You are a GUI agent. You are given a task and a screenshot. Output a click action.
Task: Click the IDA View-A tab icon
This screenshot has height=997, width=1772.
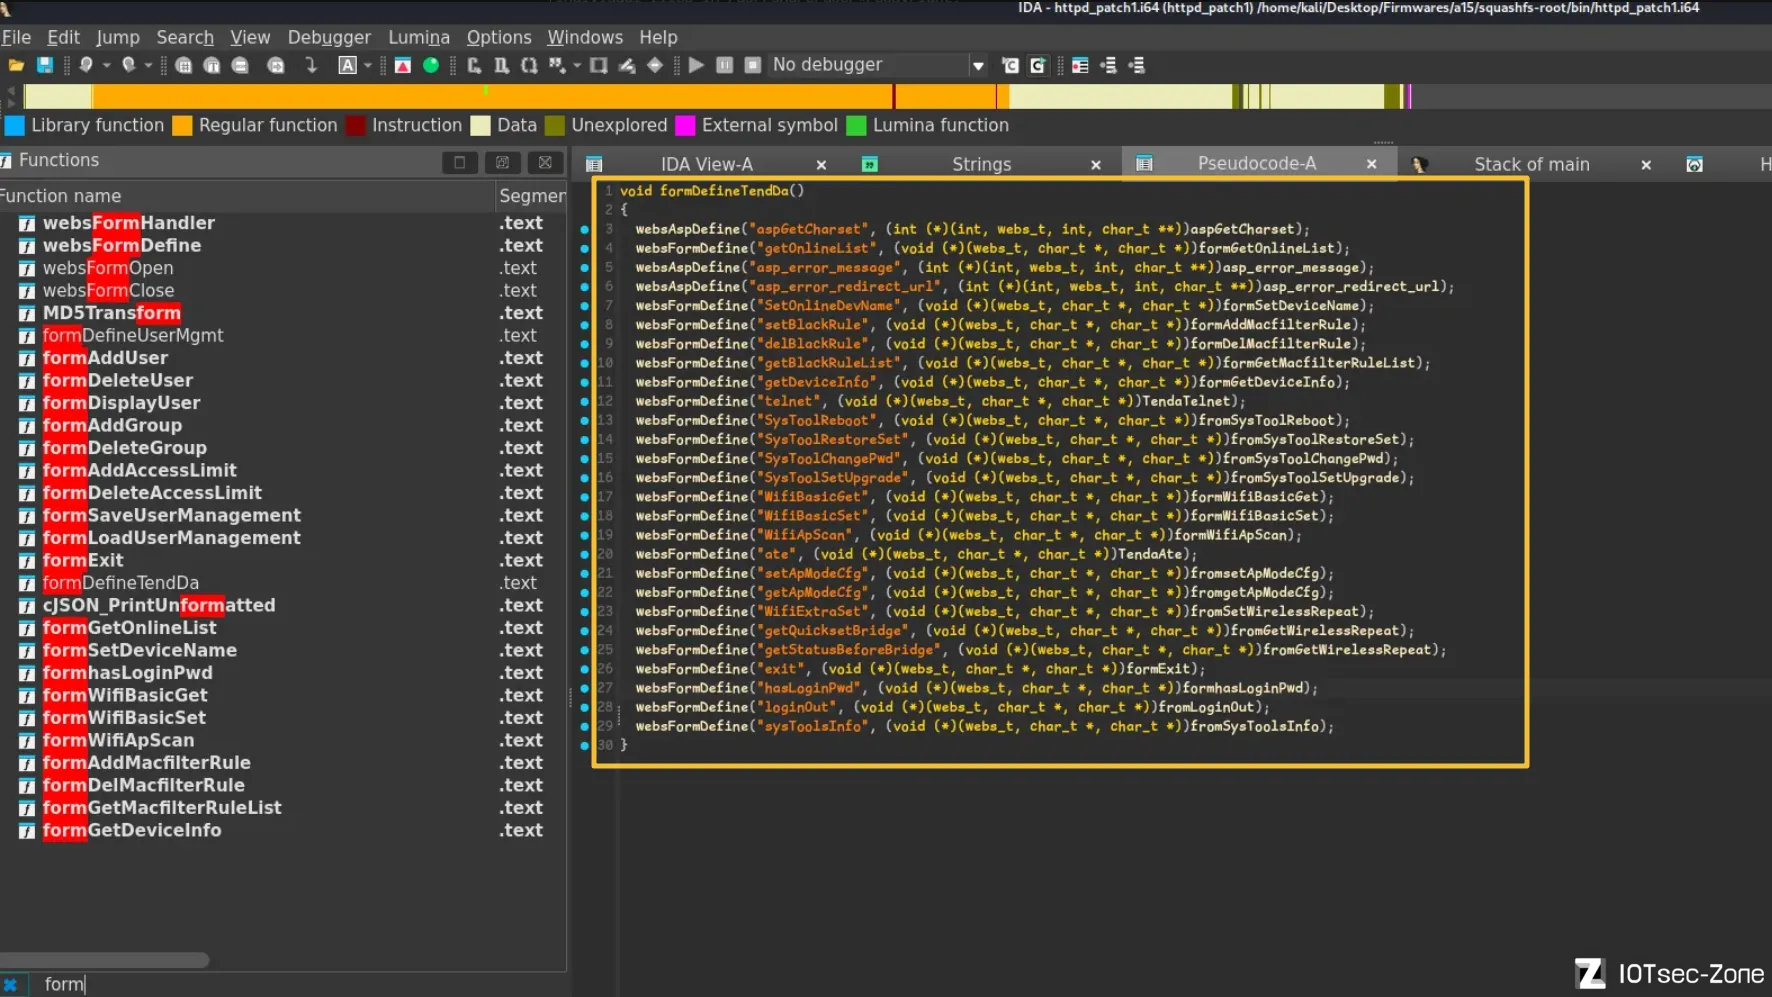[x=594, y=164]
